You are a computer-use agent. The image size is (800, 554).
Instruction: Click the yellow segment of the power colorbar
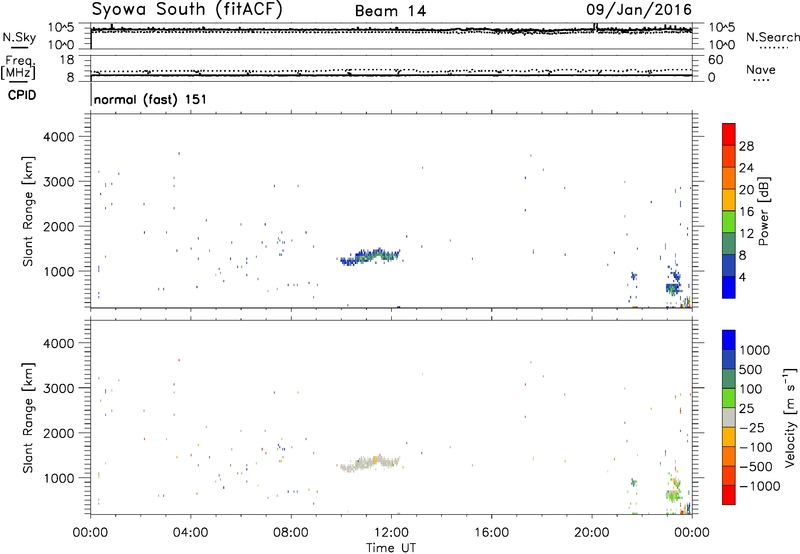click(x=729, y=199)
